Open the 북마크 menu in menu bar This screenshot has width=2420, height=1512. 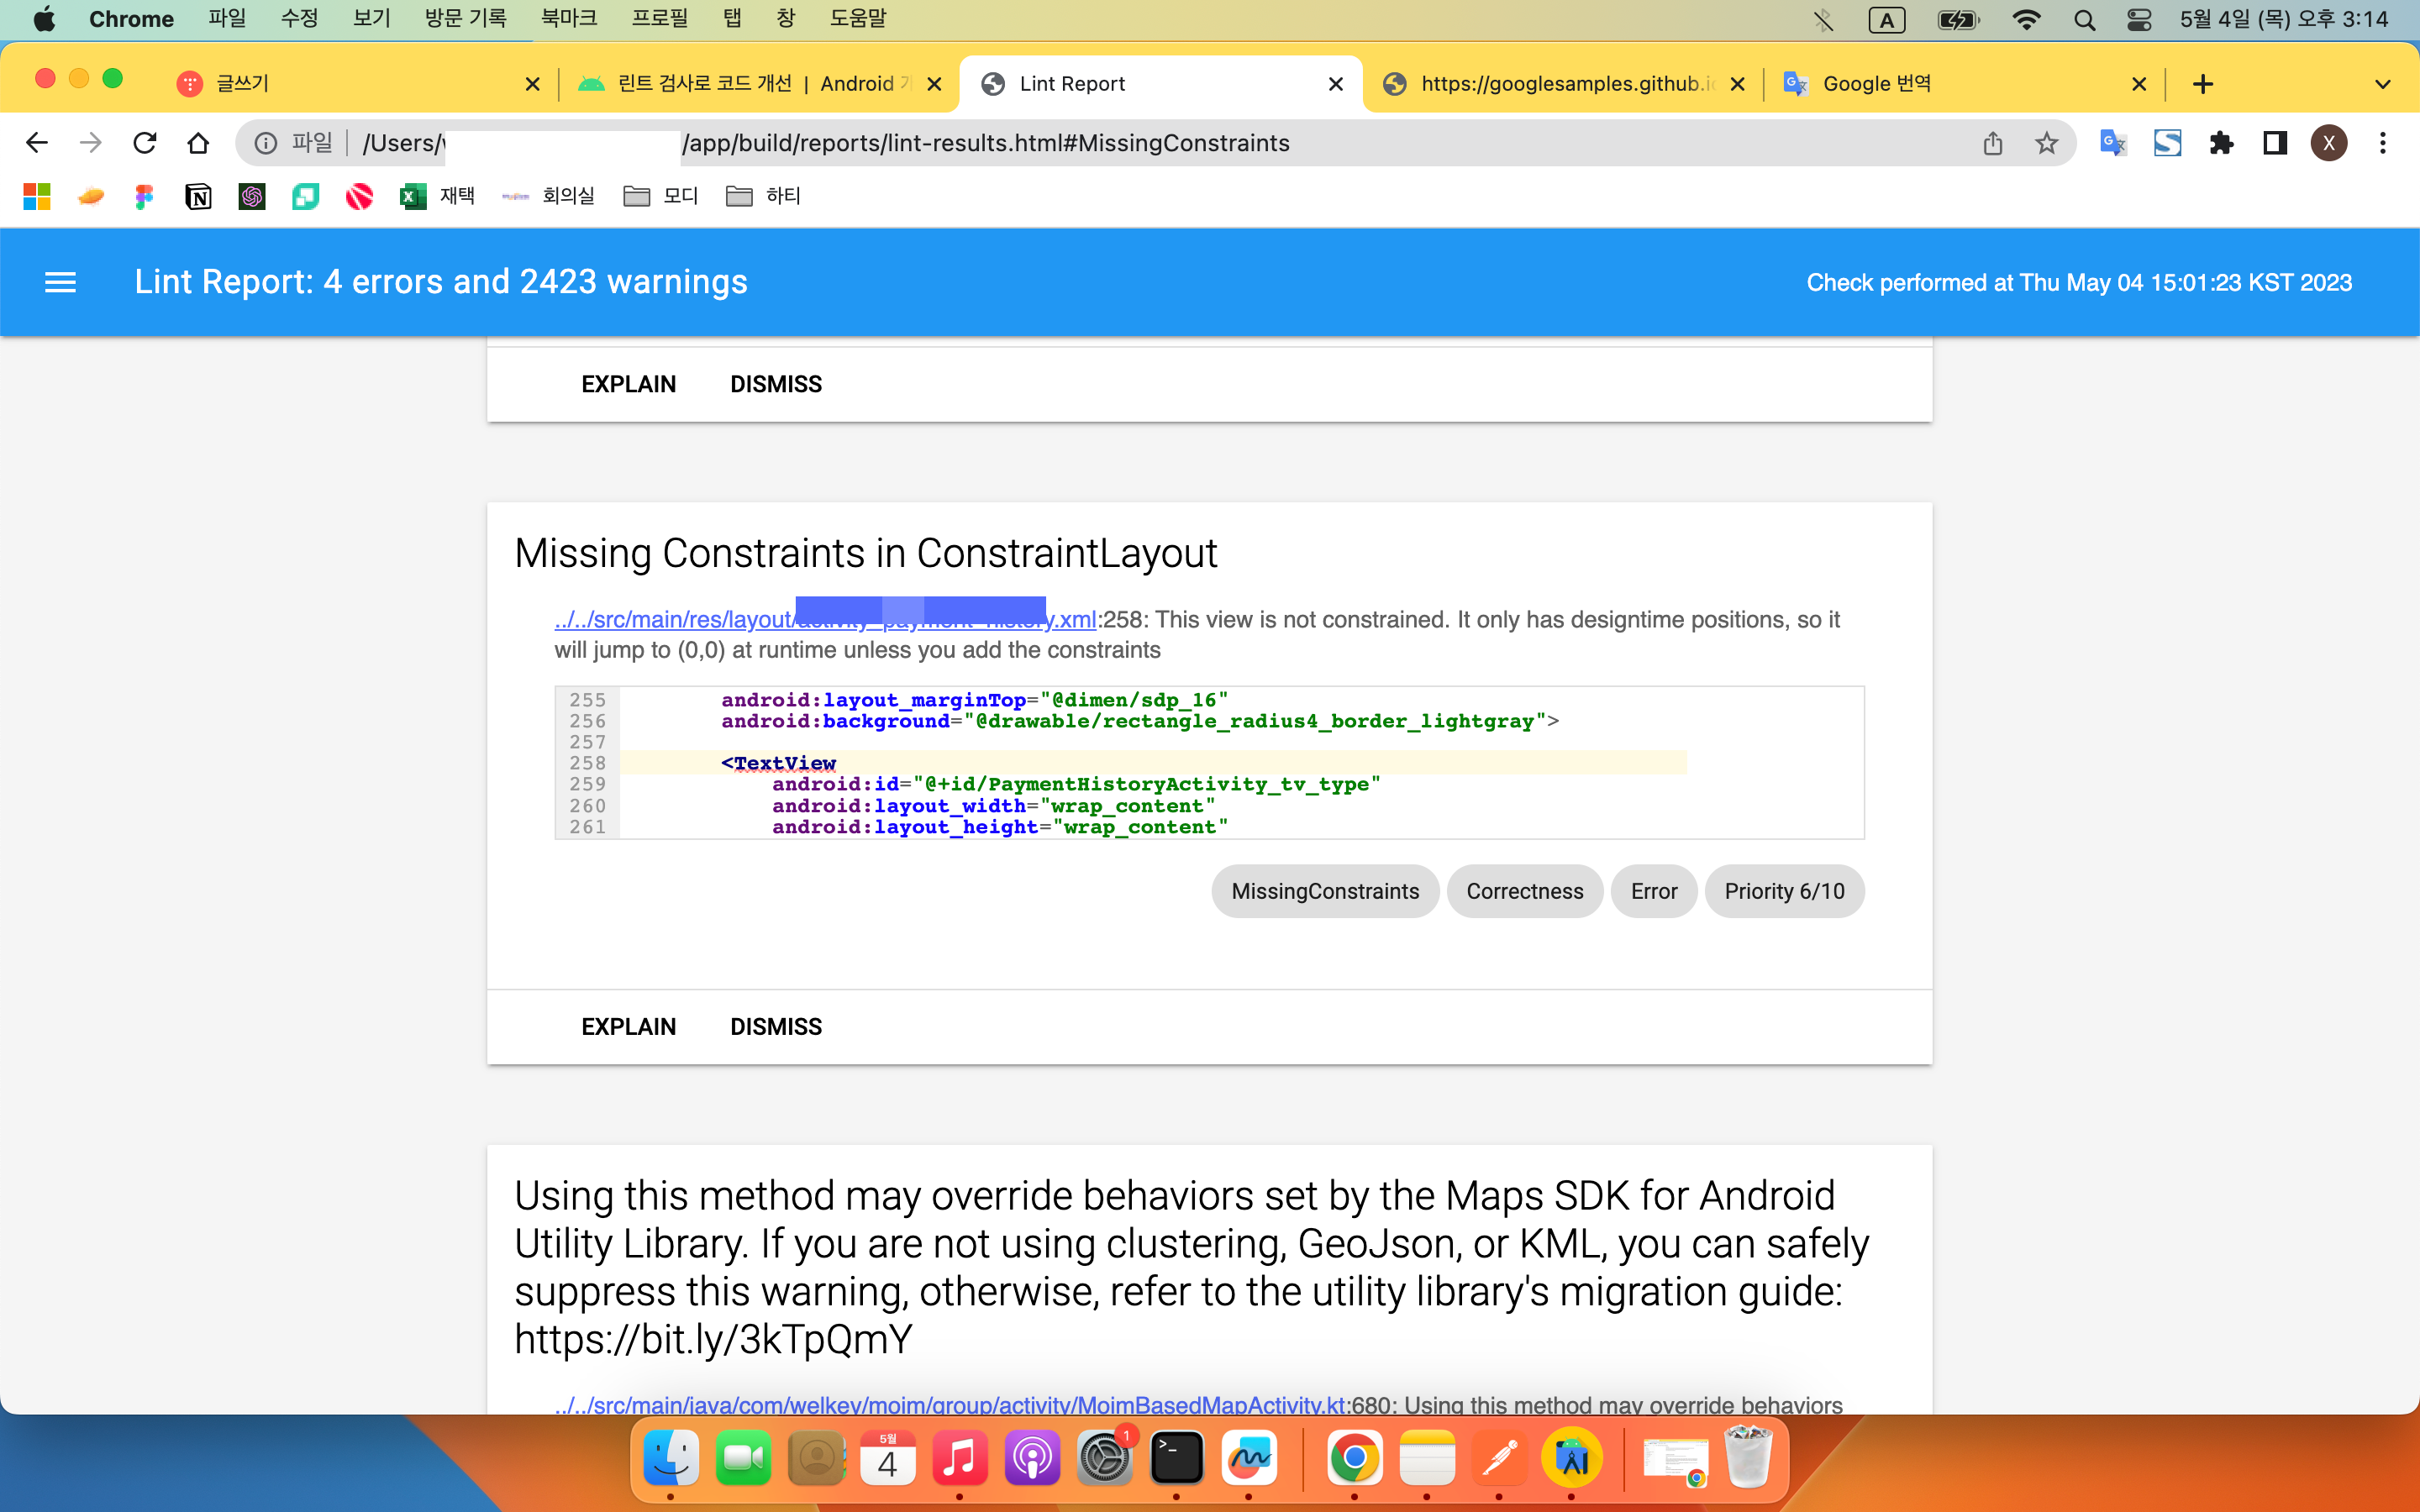568,18
